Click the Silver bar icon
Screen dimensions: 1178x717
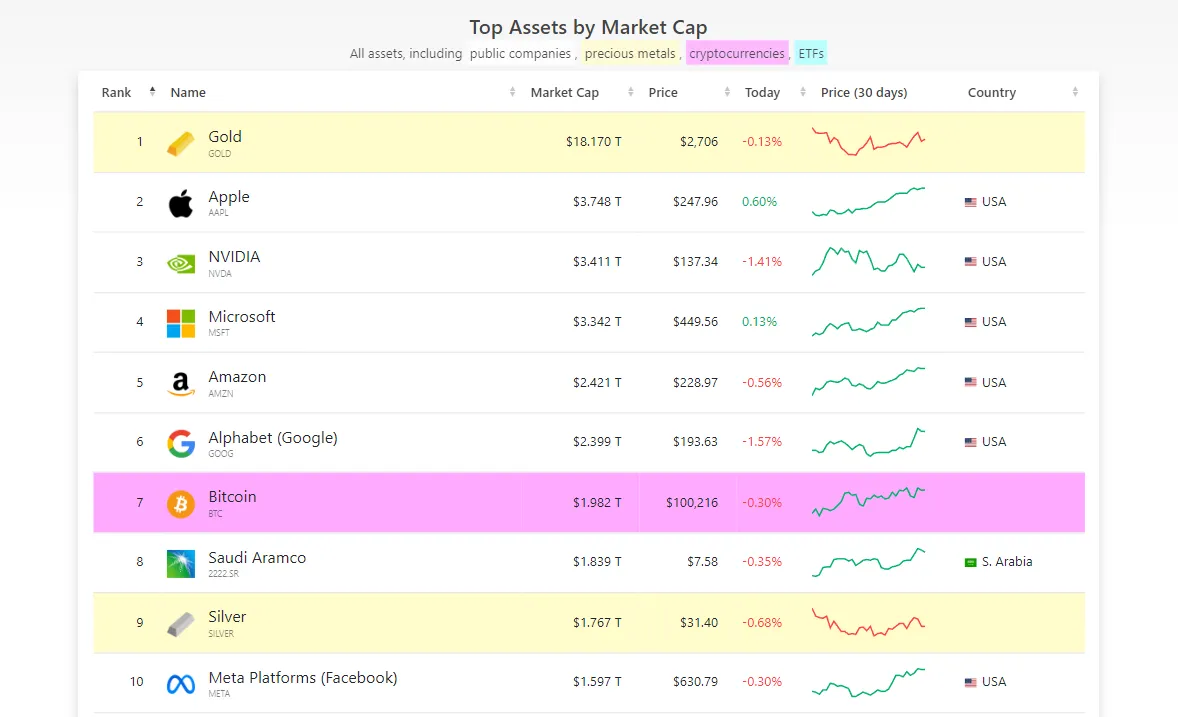pyautogui.click(x=181, y=624)
